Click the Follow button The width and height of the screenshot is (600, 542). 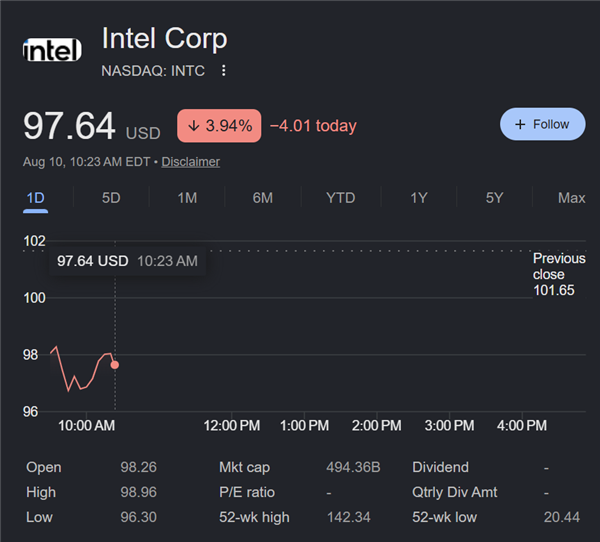pyautogui.click(x=542, y=124)
